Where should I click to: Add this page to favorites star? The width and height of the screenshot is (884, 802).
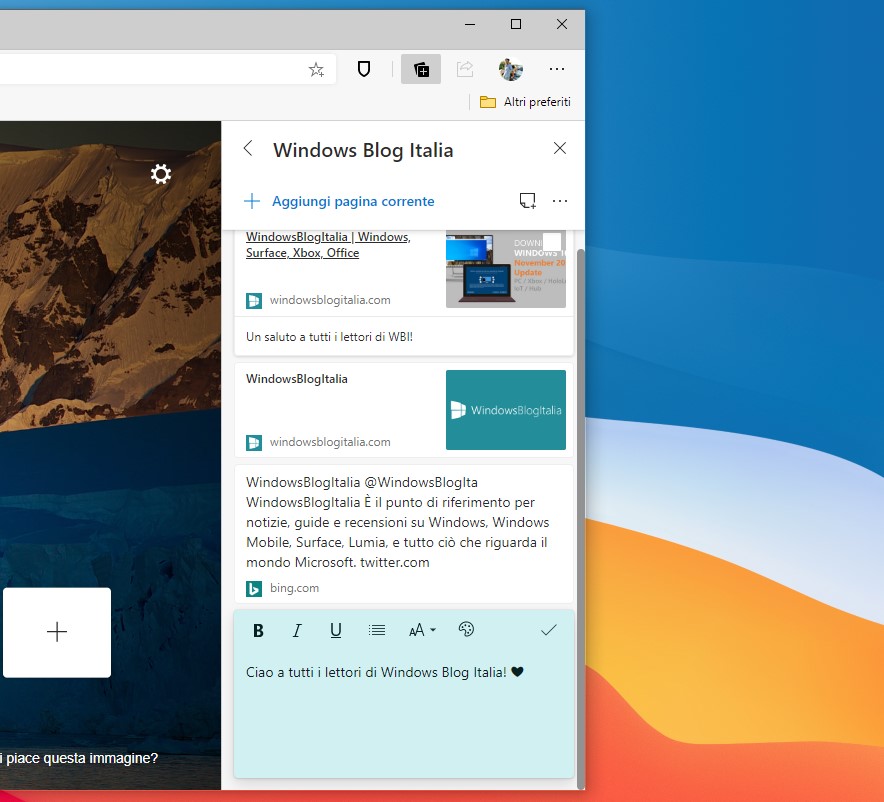click(316, 69)
